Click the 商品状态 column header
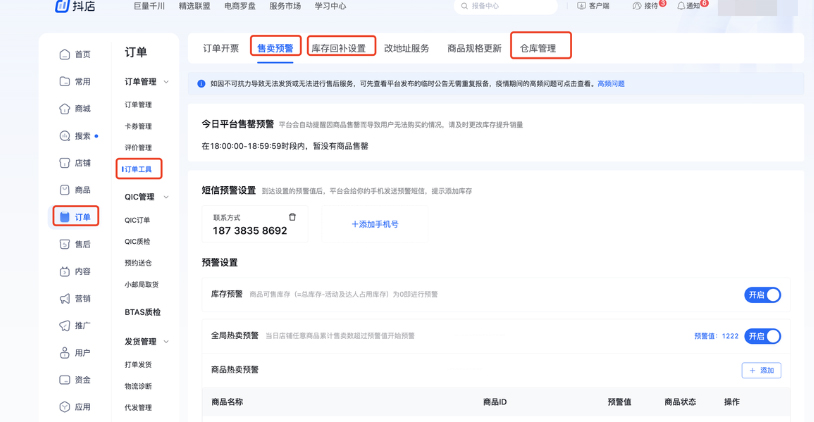The height and width of the screenshot is (422, 814). click(x=680, y=402)
